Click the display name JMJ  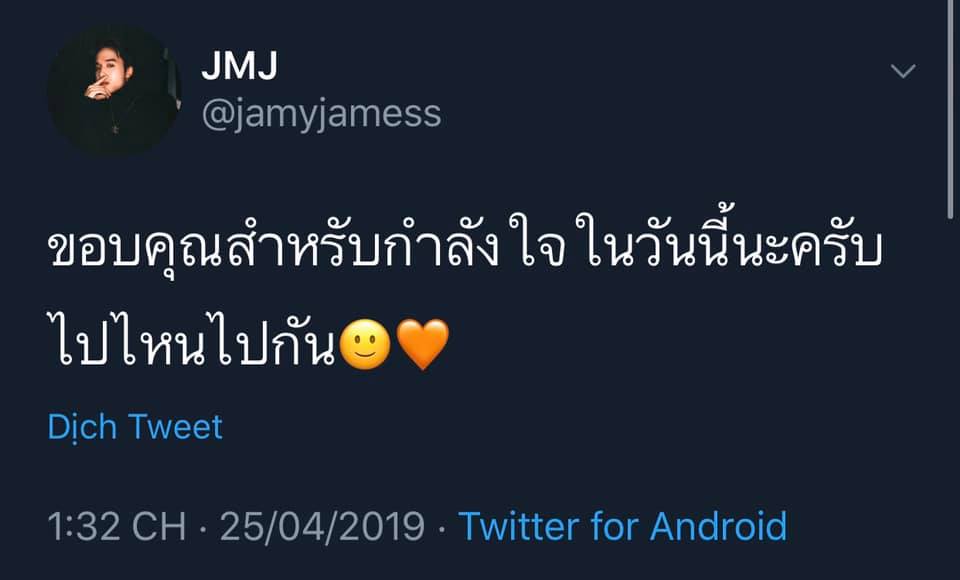tap(239, 66)
